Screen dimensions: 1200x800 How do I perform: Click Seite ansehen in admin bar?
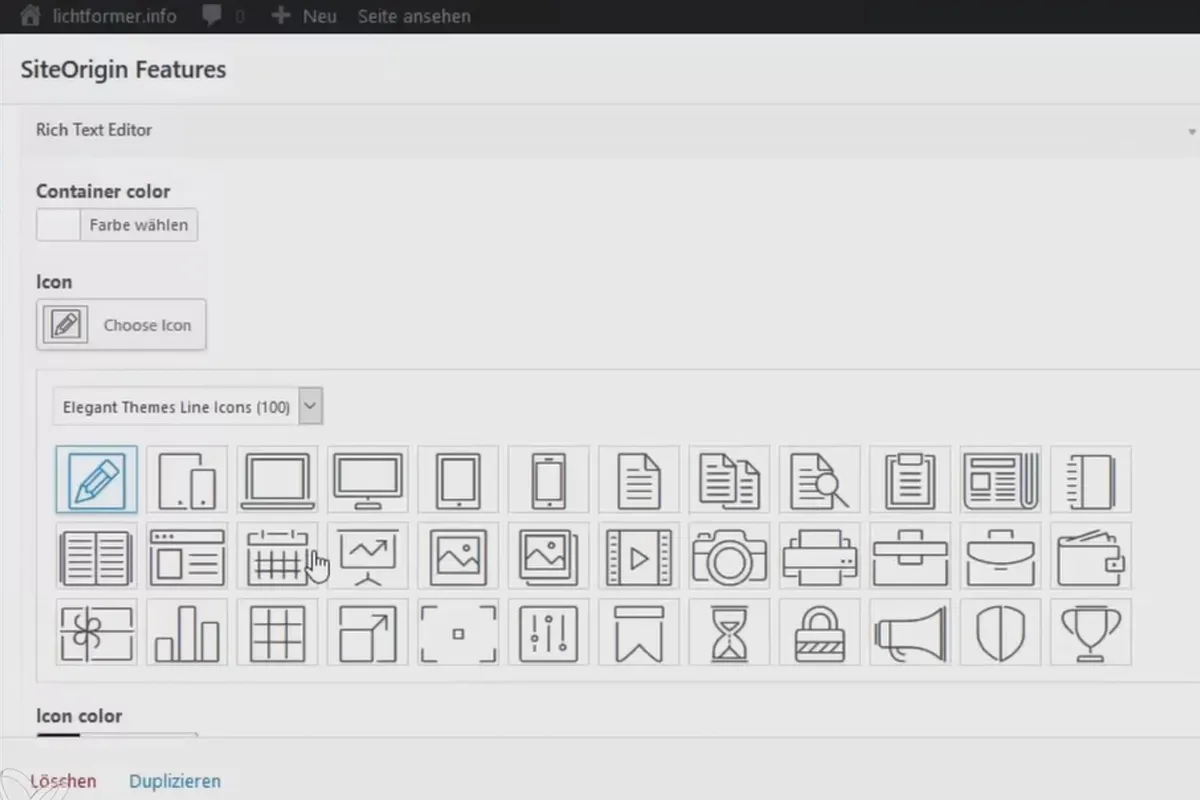[x=414, y=16]
